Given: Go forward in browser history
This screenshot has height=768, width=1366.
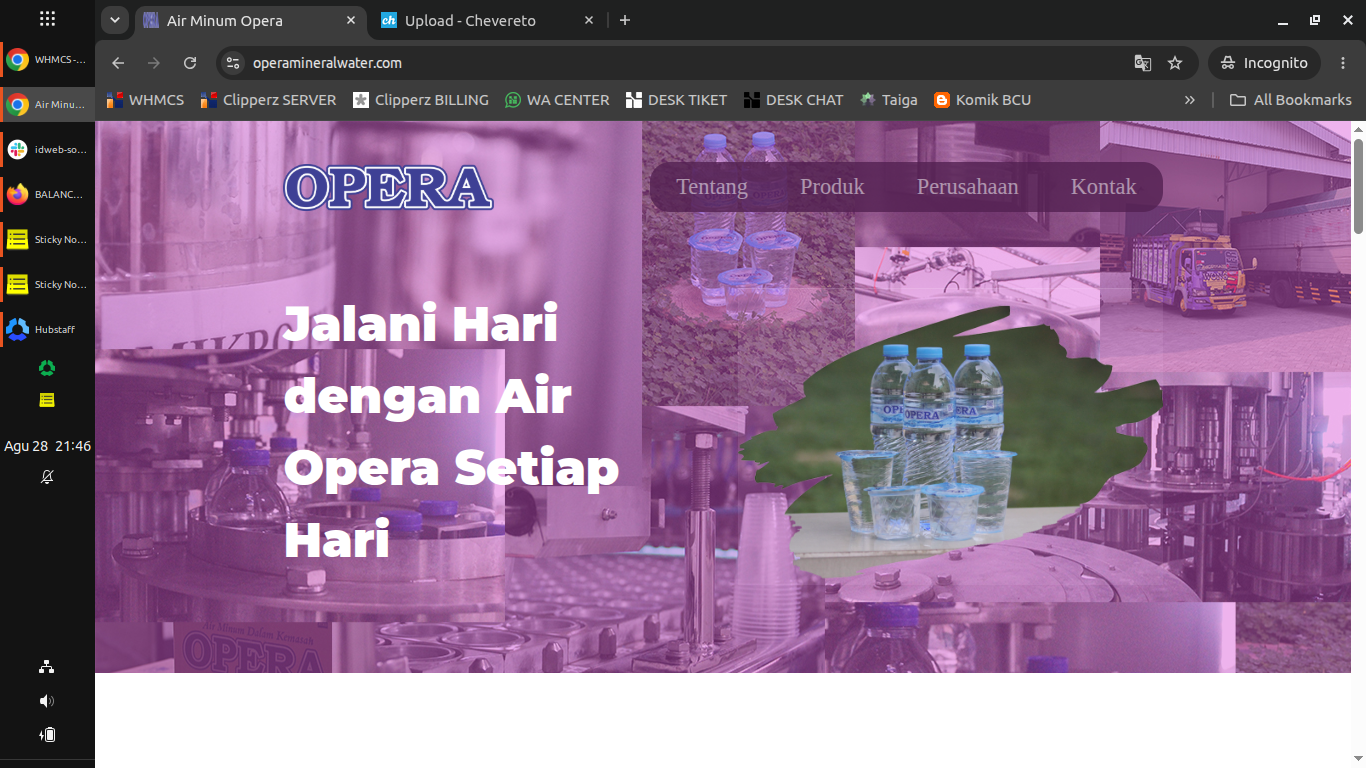Looking at the screenshot, I should coord(154,63).
